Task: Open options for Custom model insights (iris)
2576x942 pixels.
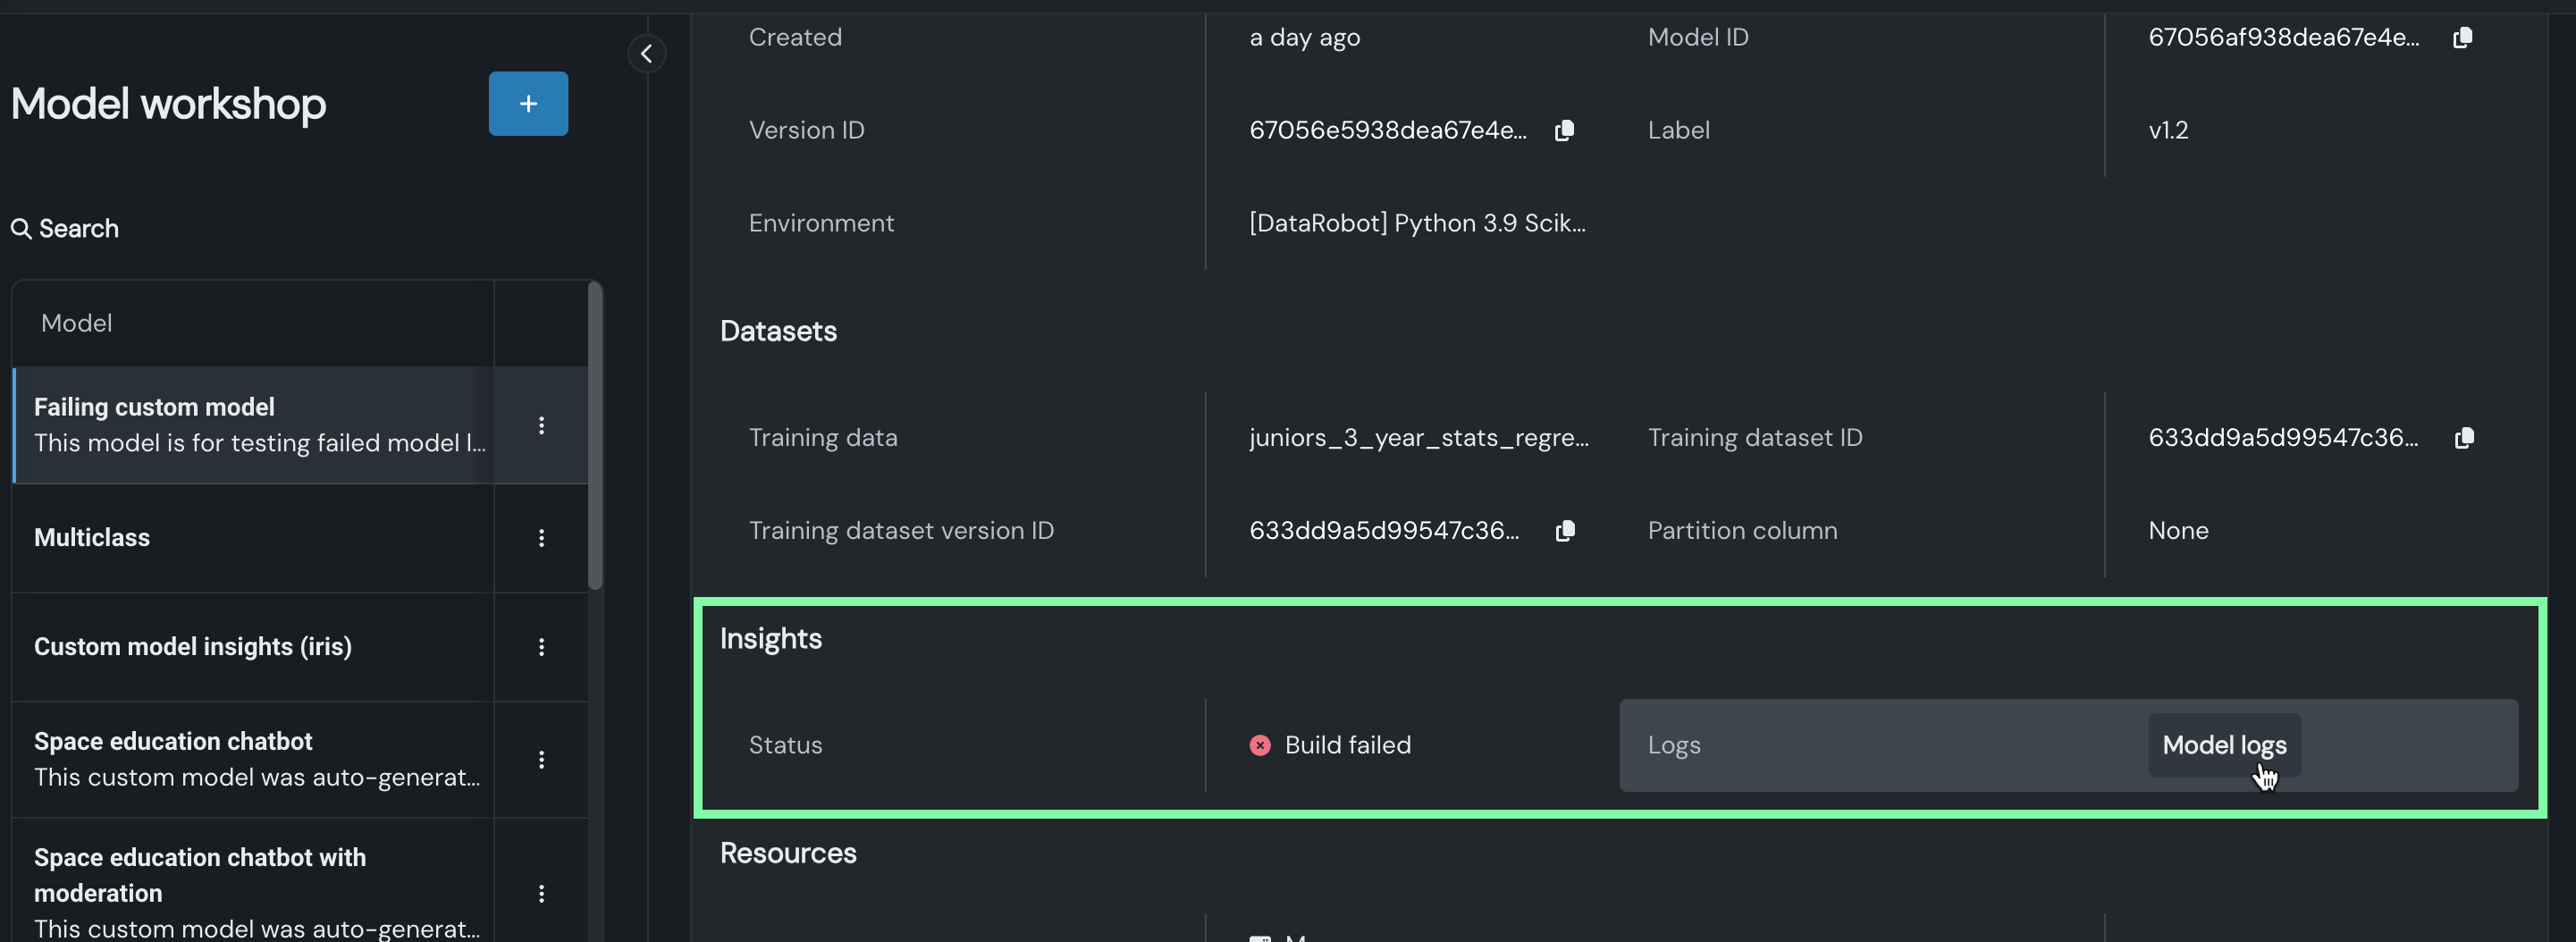Action: click(541, 648)
